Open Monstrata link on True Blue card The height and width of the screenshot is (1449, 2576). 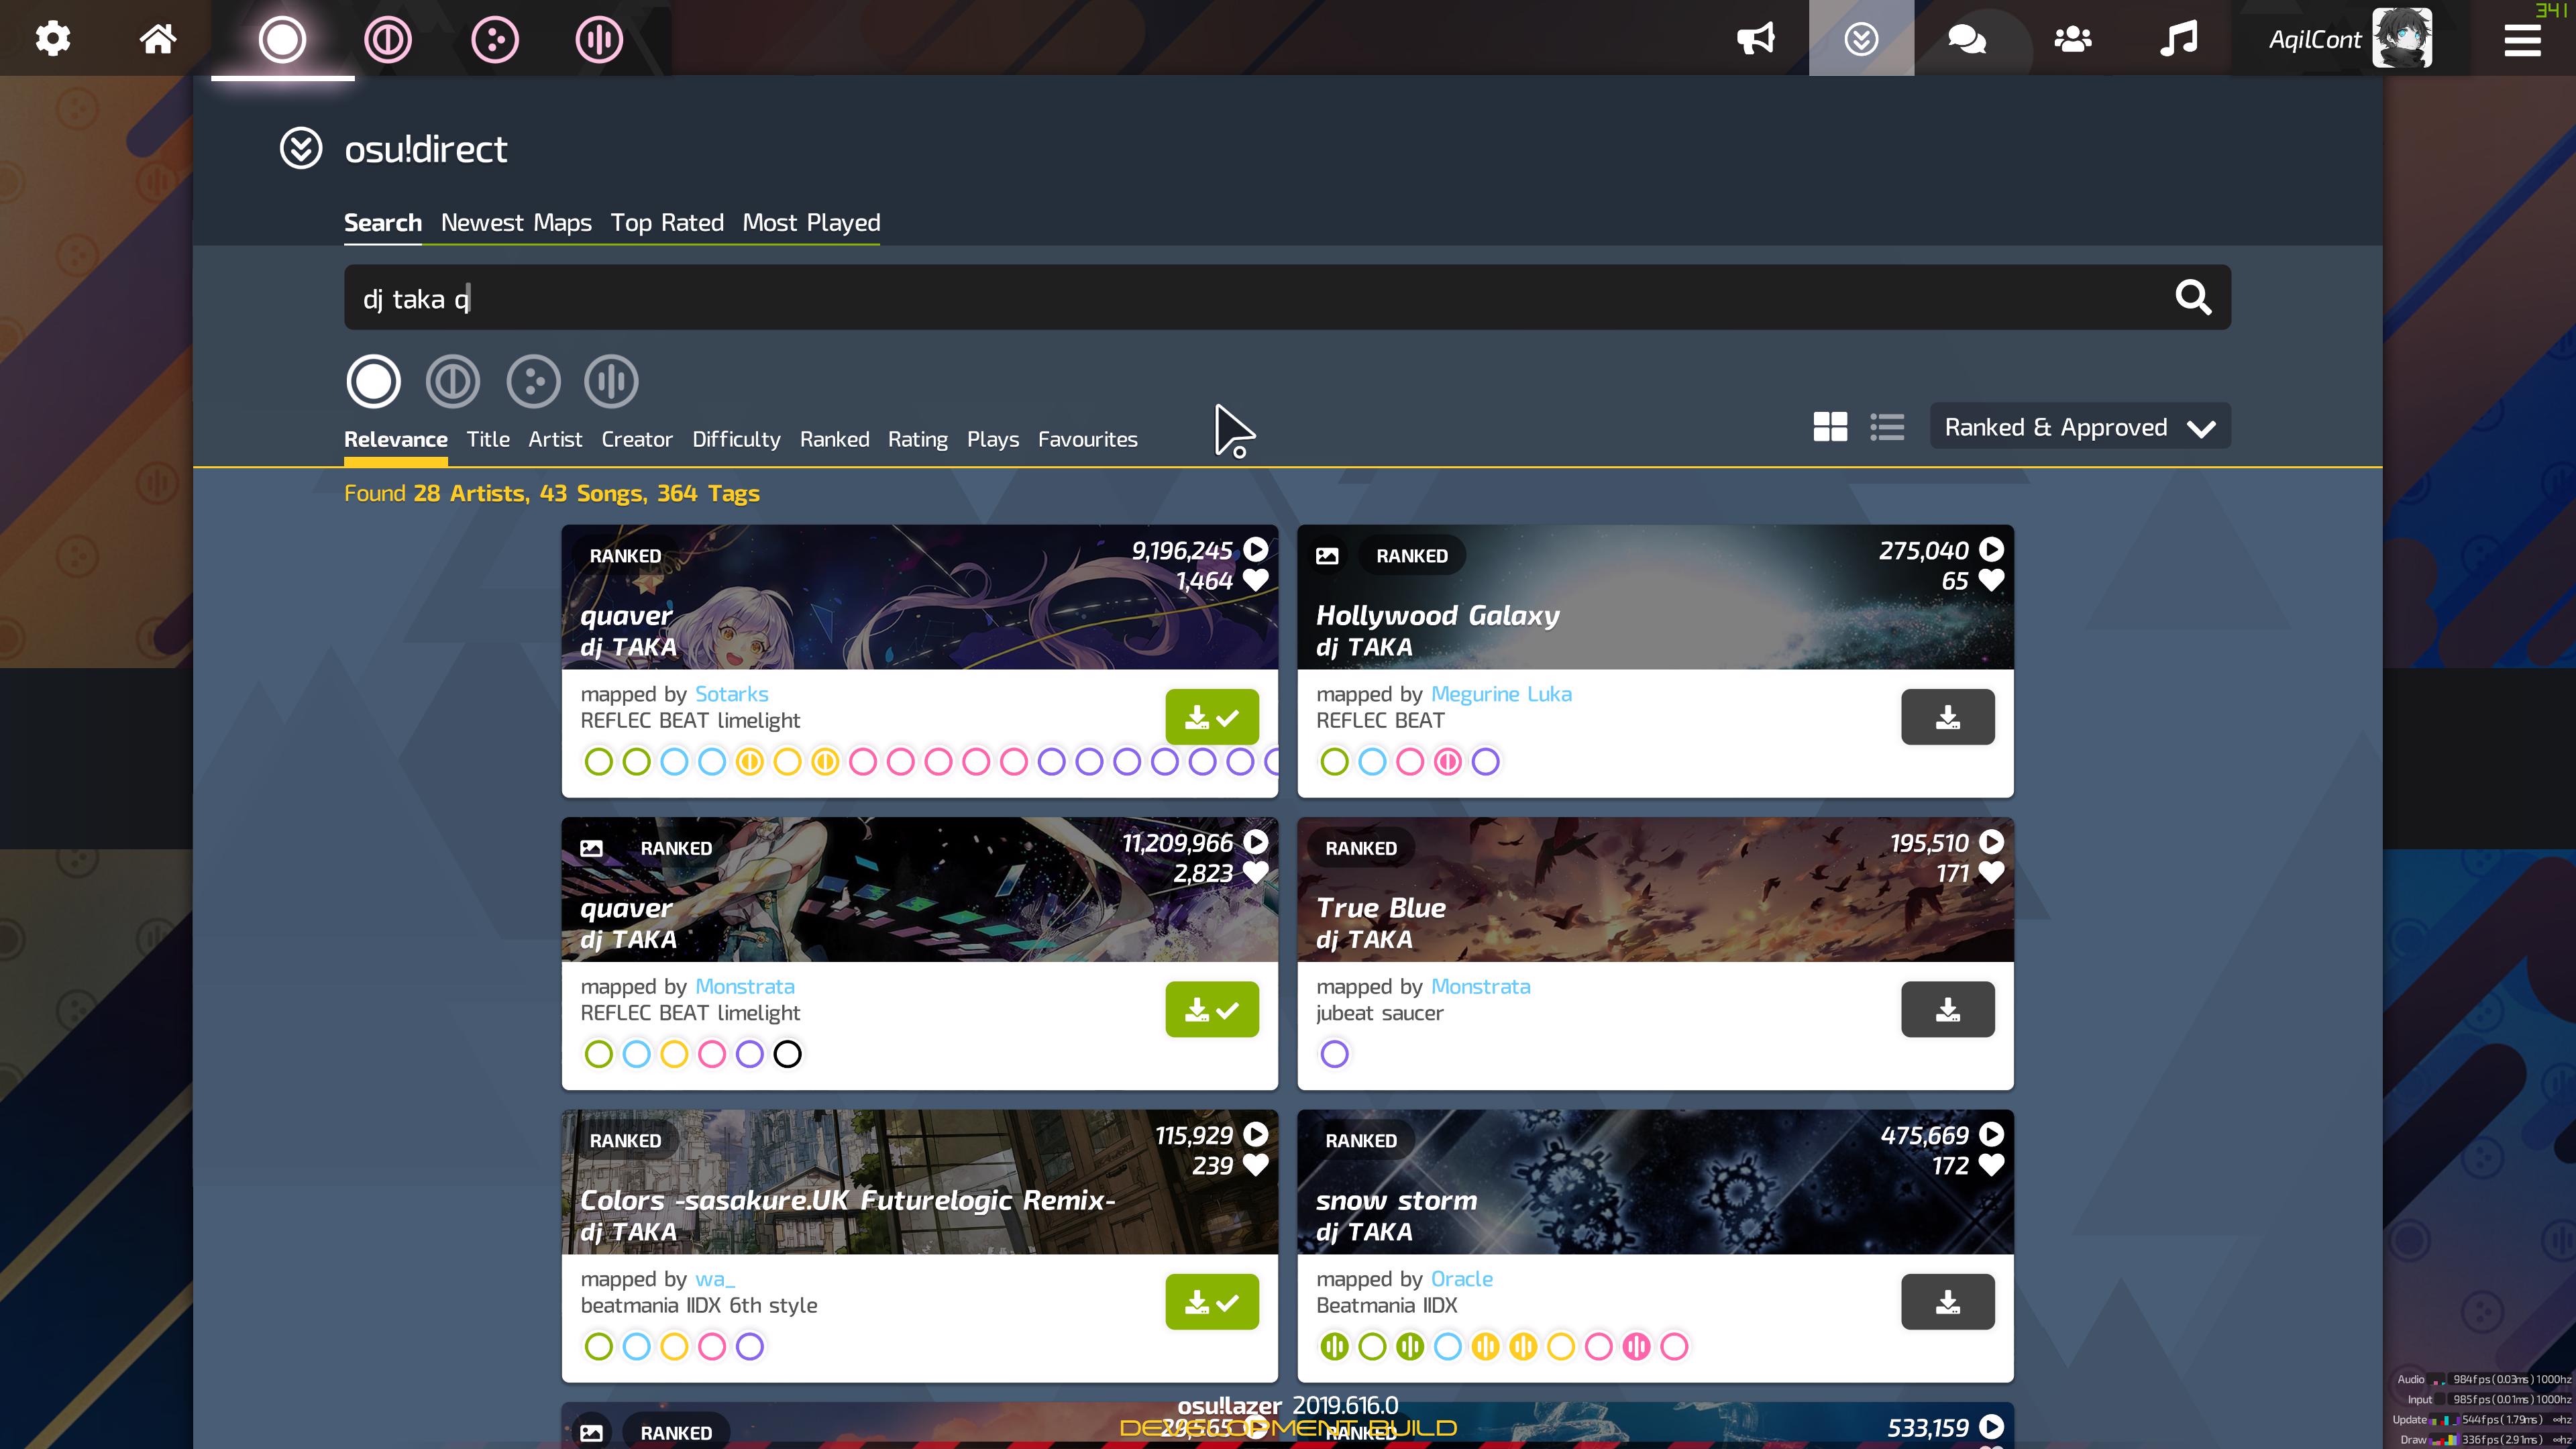point(1480,987)
